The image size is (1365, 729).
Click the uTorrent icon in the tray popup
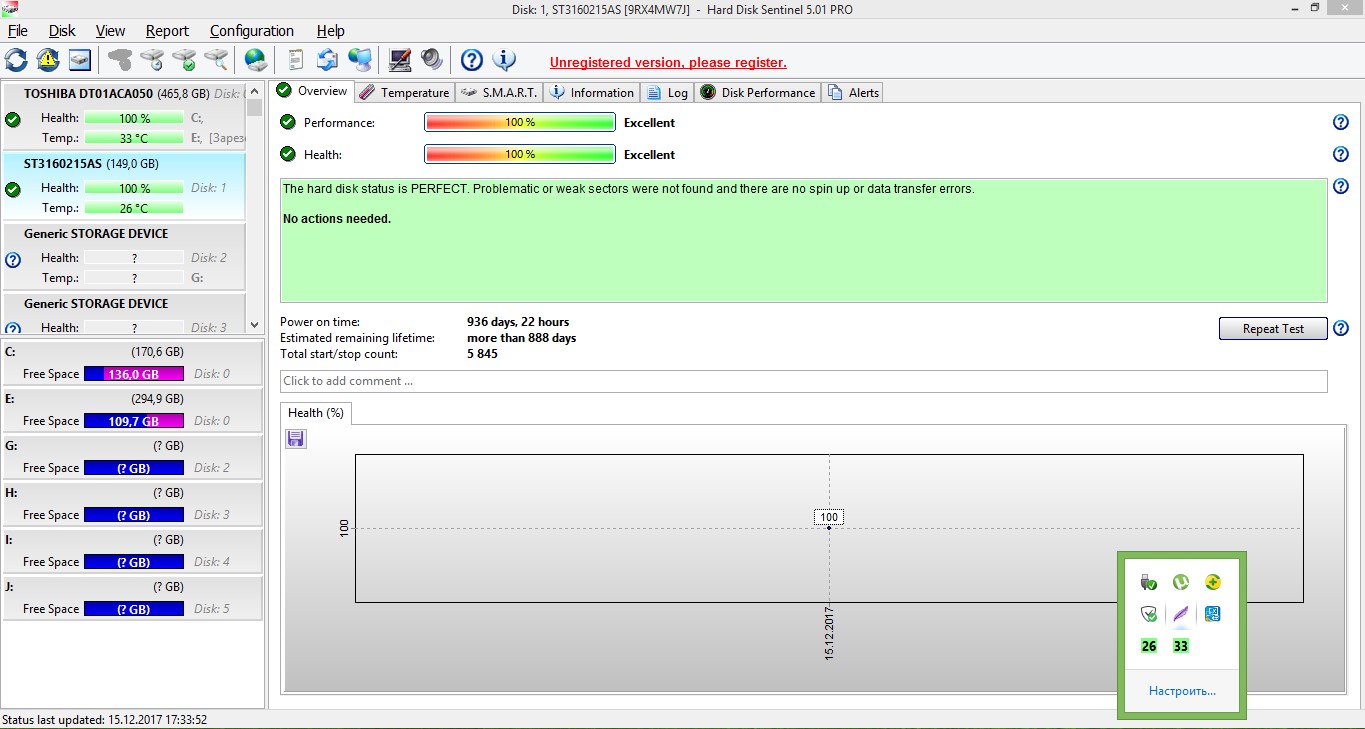(1181, 582)
